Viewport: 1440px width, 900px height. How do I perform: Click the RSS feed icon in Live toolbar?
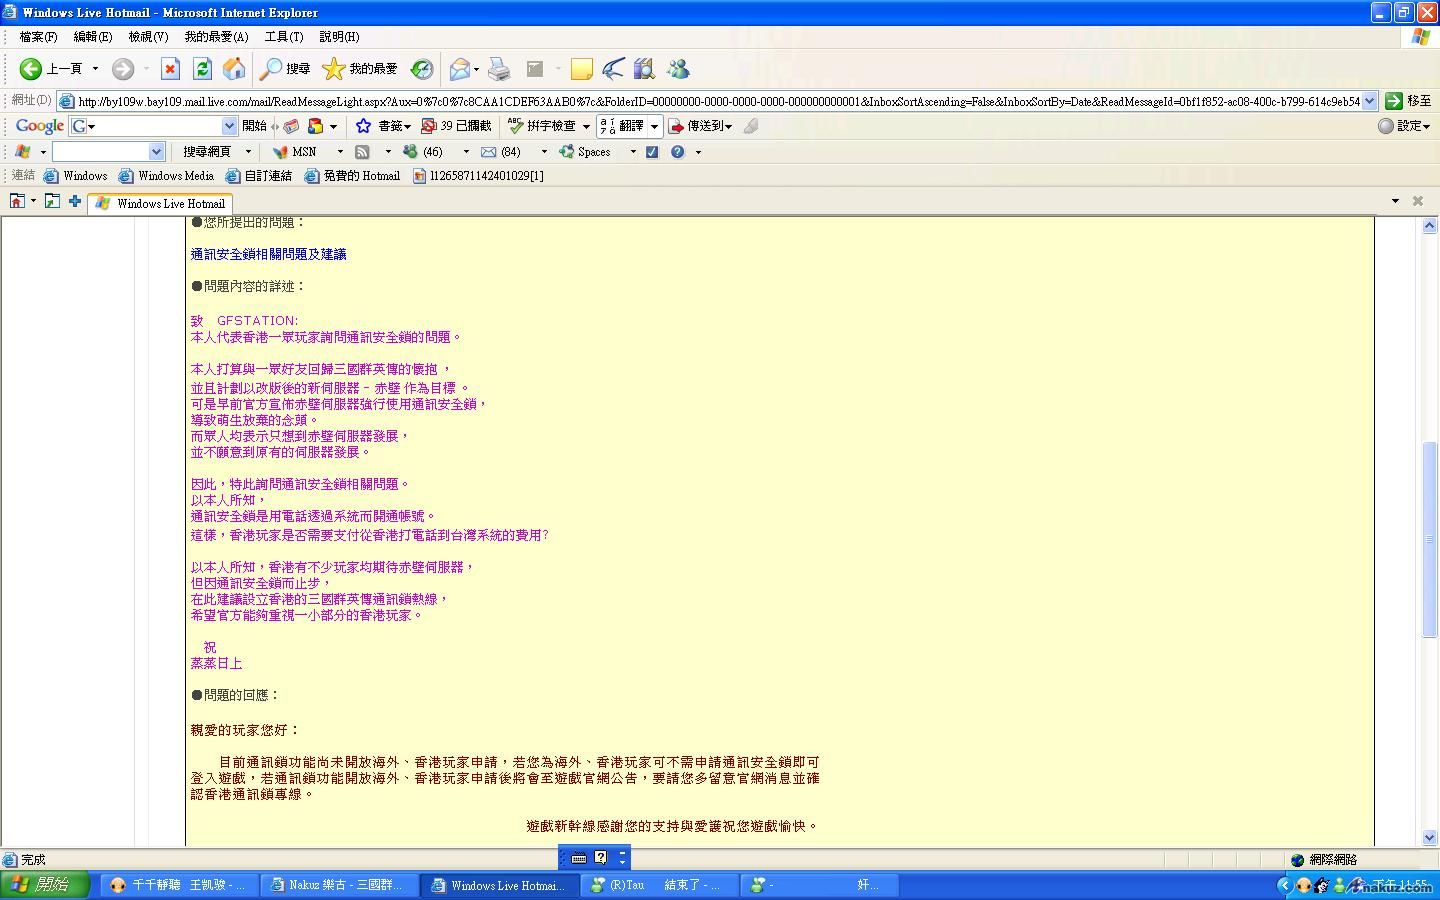tap(362, 152)
